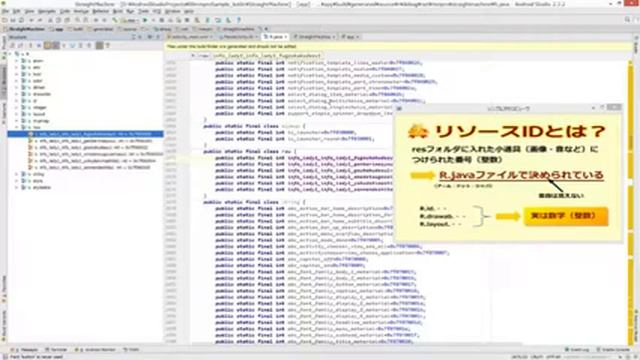Open the app run configuration dropdown
The height and width of the screenshot is (360, 640).
[130, 20]
